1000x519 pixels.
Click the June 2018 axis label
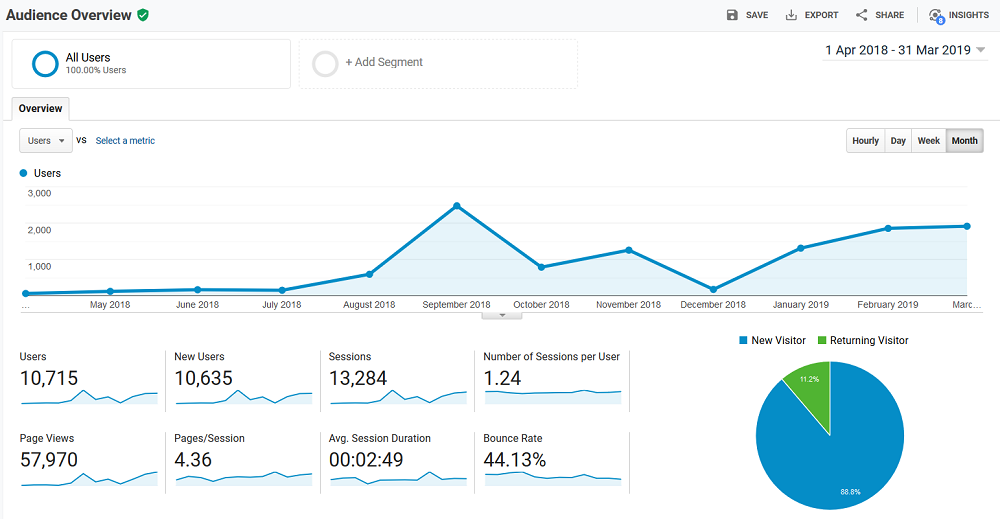click(x=197, y=305)
